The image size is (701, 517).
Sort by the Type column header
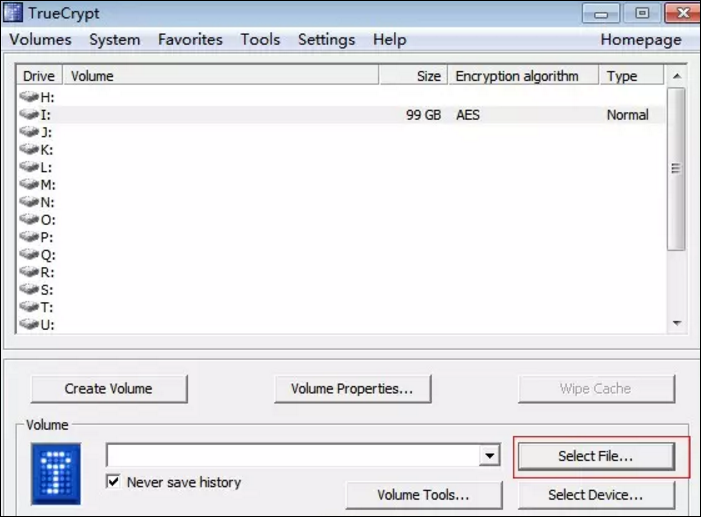coord(632,76)
